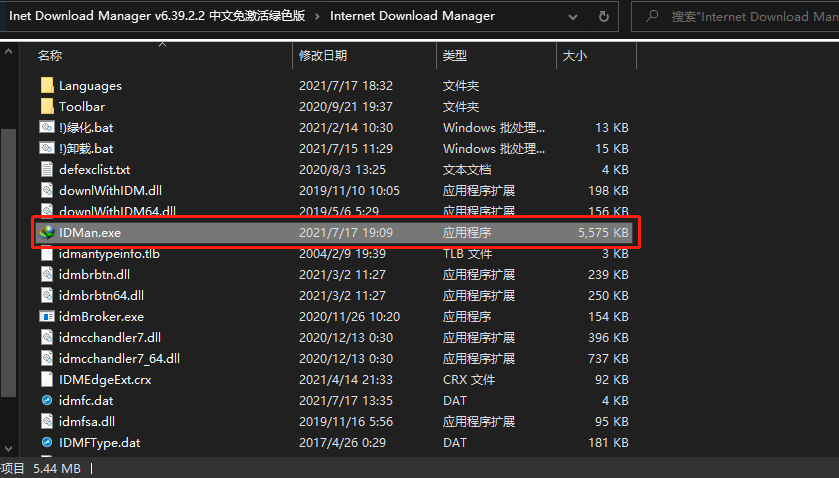Select the file name idmantypeinfo.tlb
Viewport: 839px width, 478px height.
click(x=109, y=253)
